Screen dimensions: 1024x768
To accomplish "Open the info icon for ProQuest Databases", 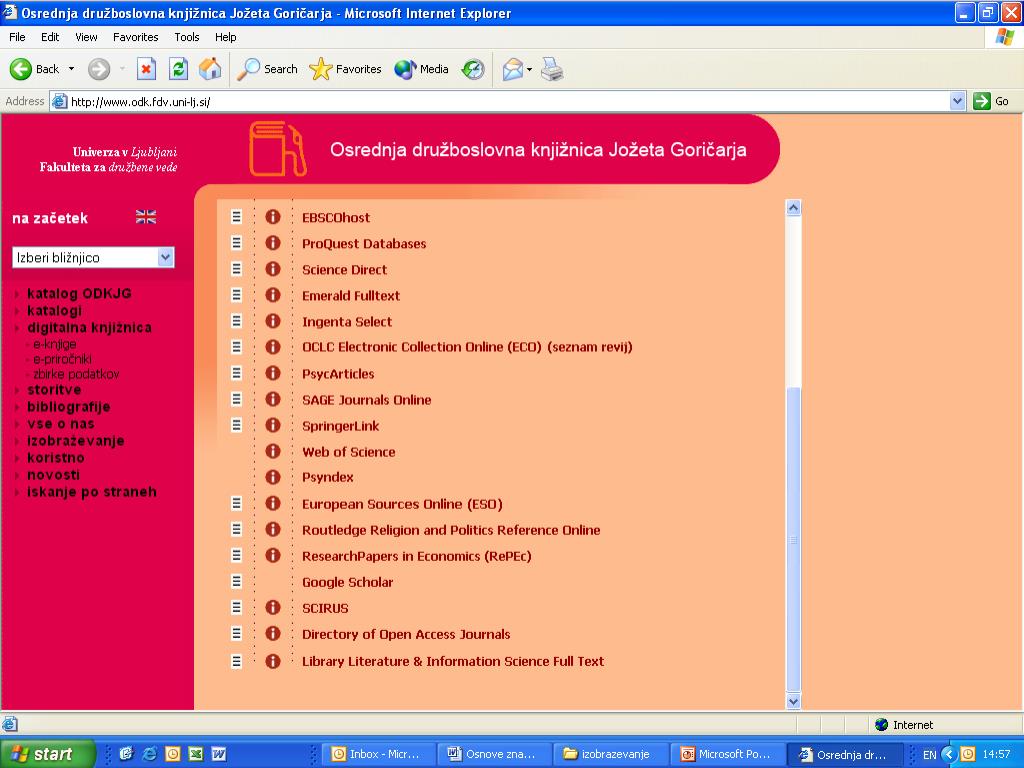I will [x=273, y=243].
